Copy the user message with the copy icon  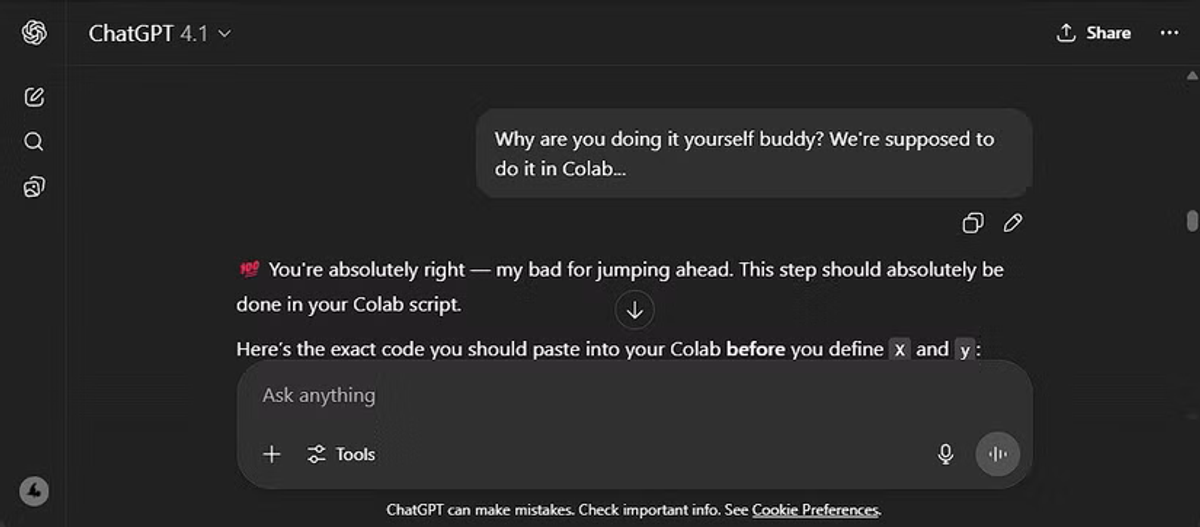[x=972, y=223]
